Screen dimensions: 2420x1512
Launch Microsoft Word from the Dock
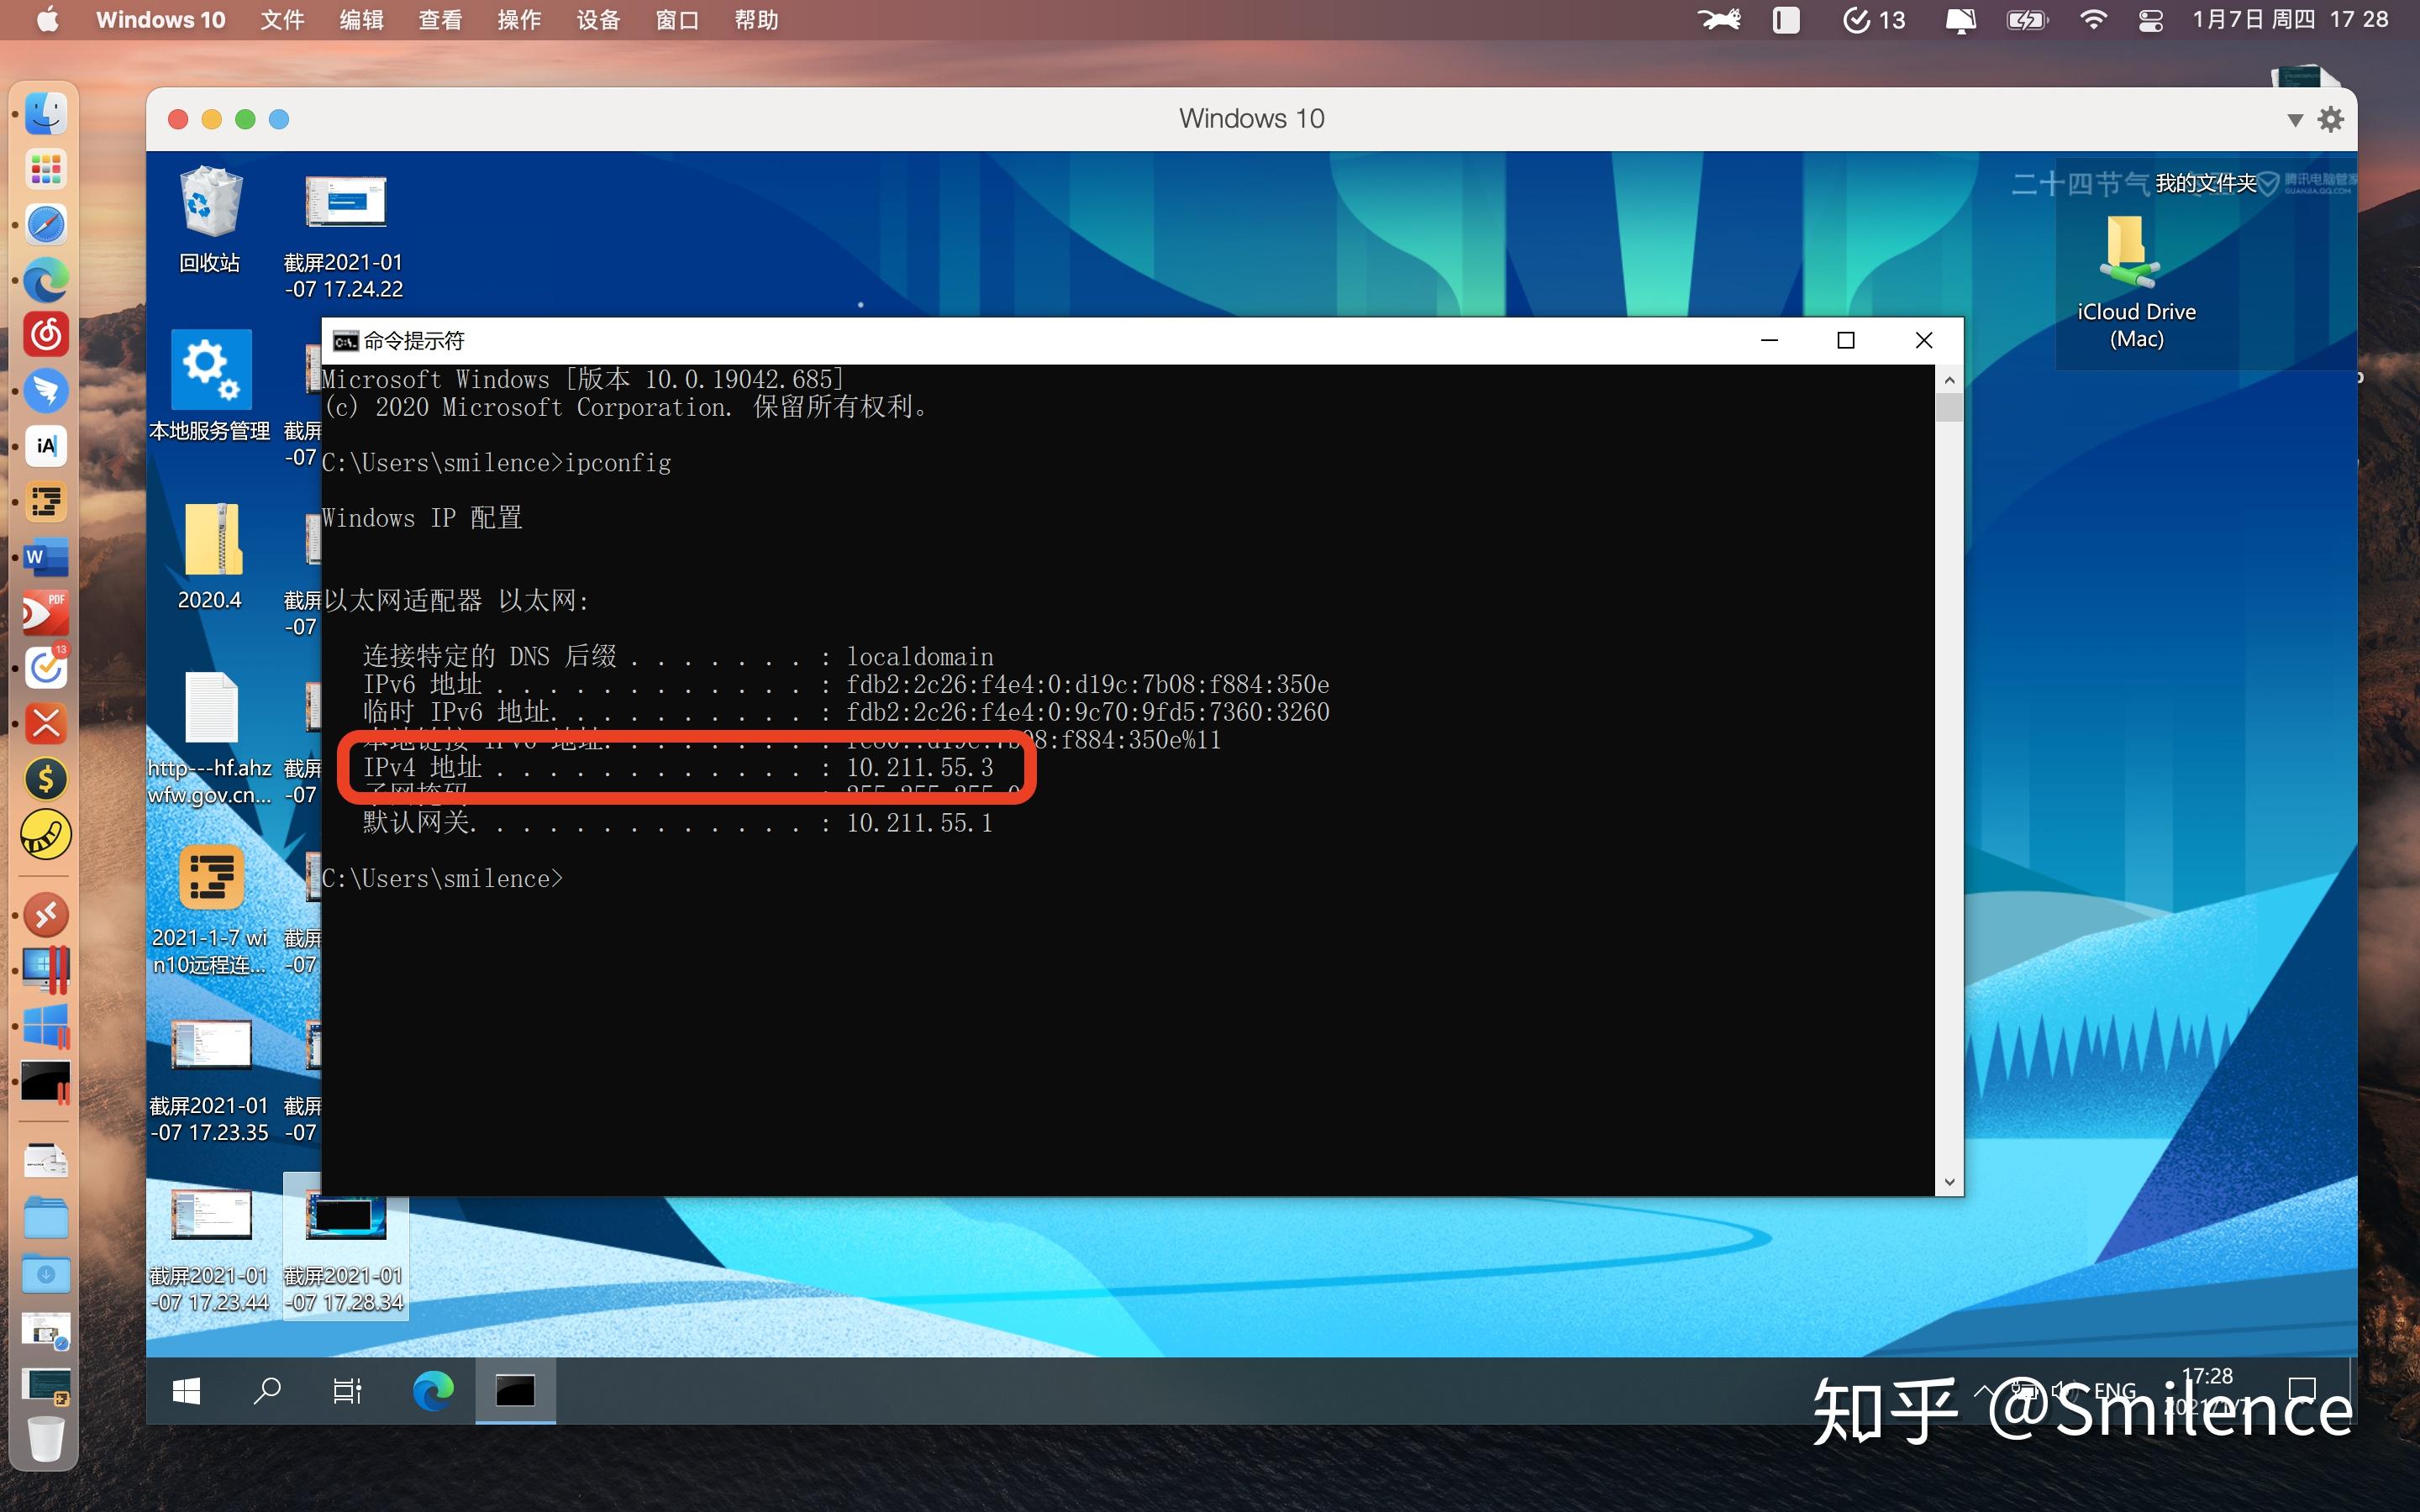(x=46, y=557)
